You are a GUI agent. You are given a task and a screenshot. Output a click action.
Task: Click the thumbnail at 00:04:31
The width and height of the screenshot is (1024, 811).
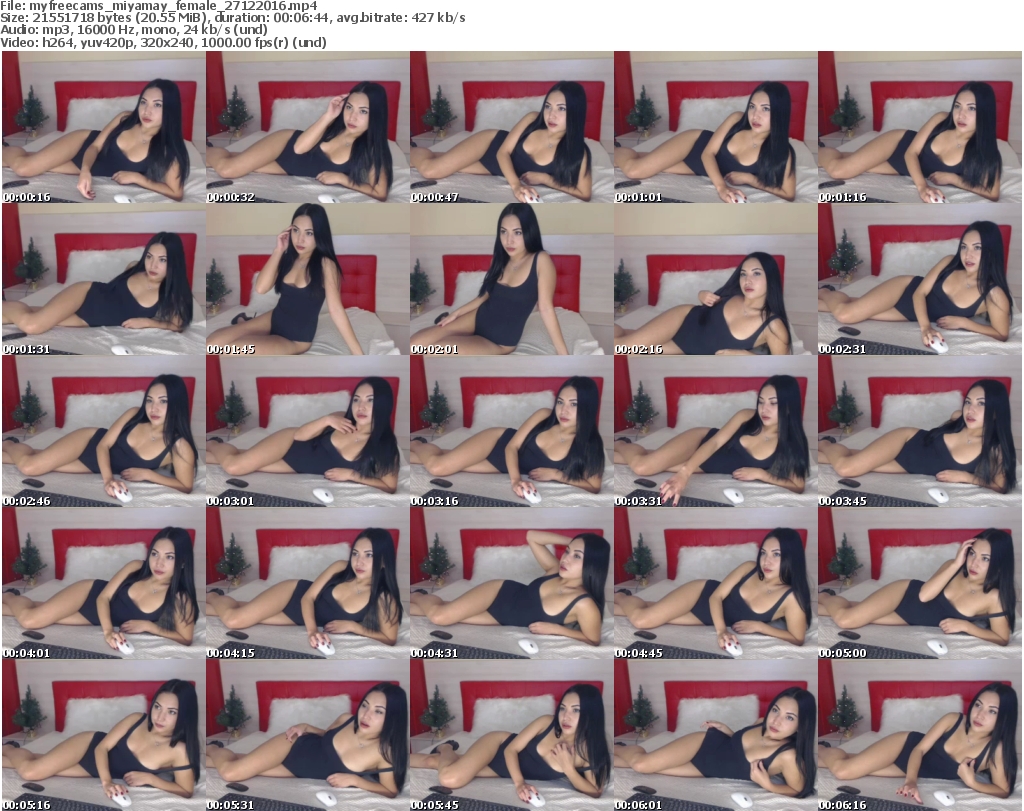coord(511,583)
